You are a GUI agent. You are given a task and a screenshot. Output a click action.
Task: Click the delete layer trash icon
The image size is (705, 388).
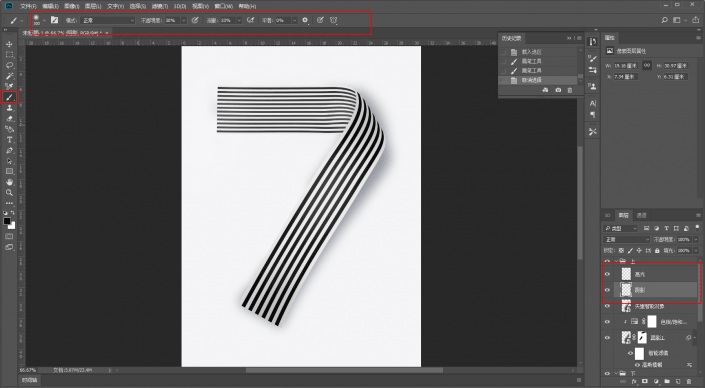[x=689, y=381]
